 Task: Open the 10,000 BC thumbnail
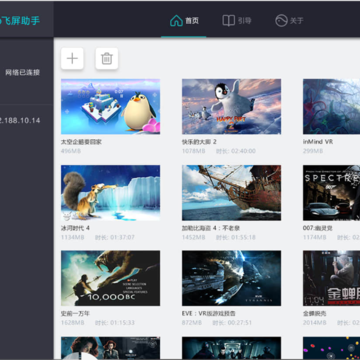coord(110,278)
